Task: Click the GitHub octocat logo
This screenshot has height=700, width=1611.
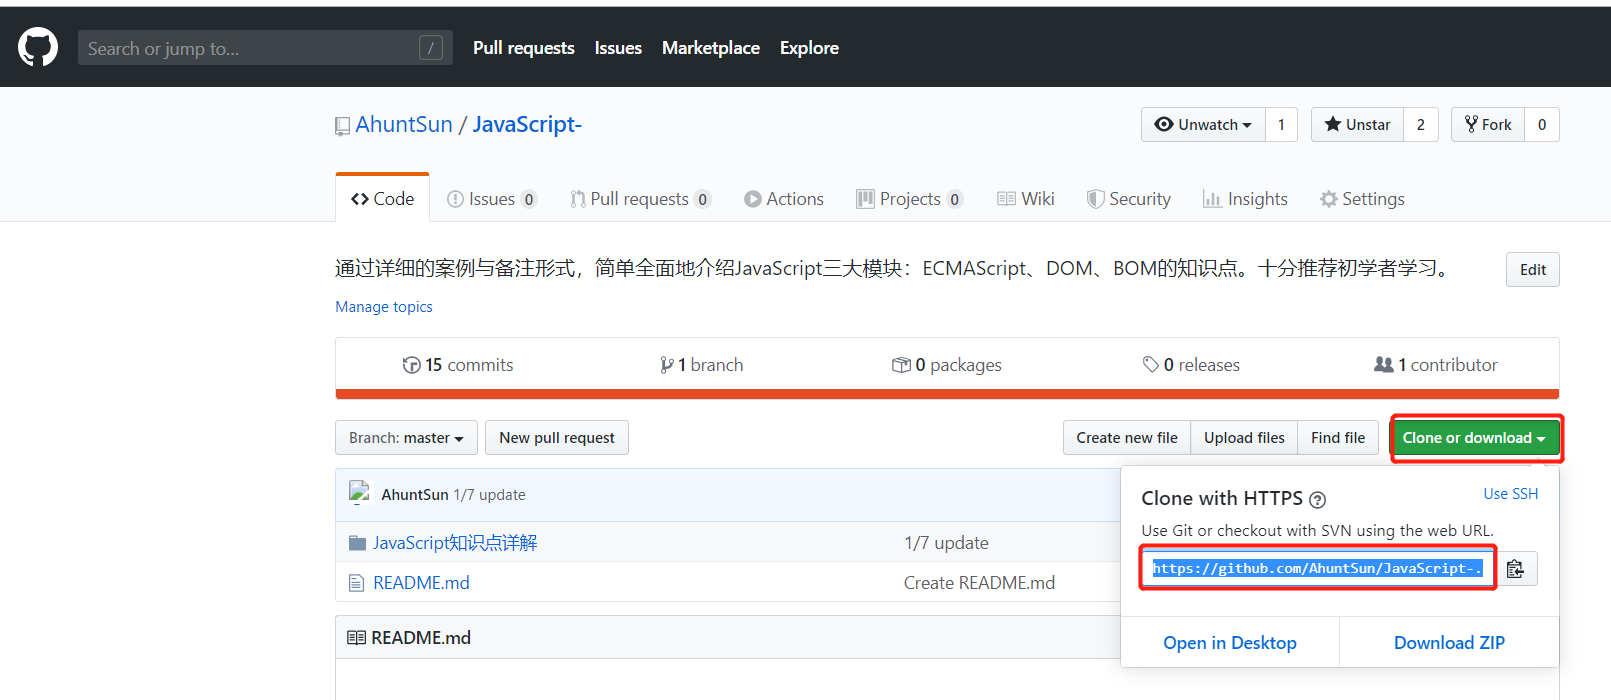Action: click(38, 47)
